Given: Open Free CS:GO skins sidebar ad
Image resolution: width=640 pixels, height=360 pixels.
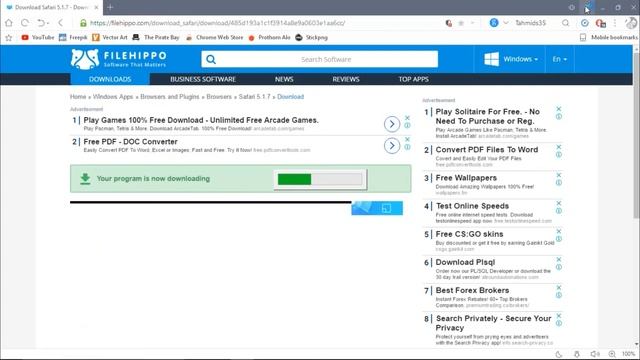Looking at the screenshot, I should point(469,234).
